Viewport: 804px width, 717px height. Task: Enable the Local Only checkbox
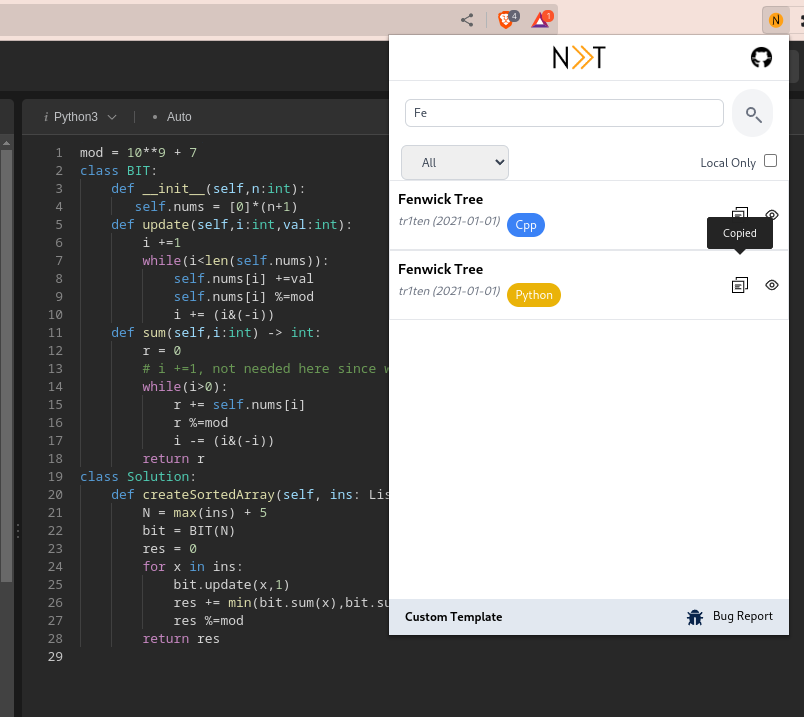(x=770, y=161)
